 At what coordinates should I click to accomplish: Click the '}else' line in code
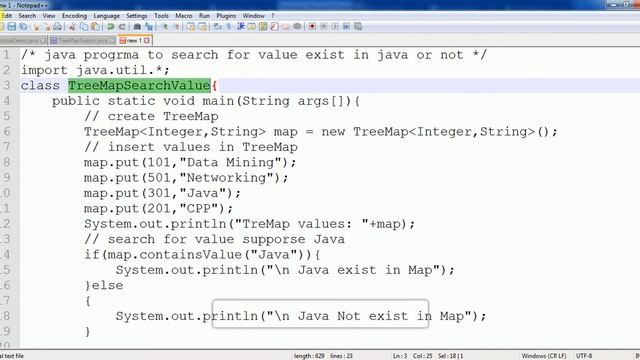(104, 285)
